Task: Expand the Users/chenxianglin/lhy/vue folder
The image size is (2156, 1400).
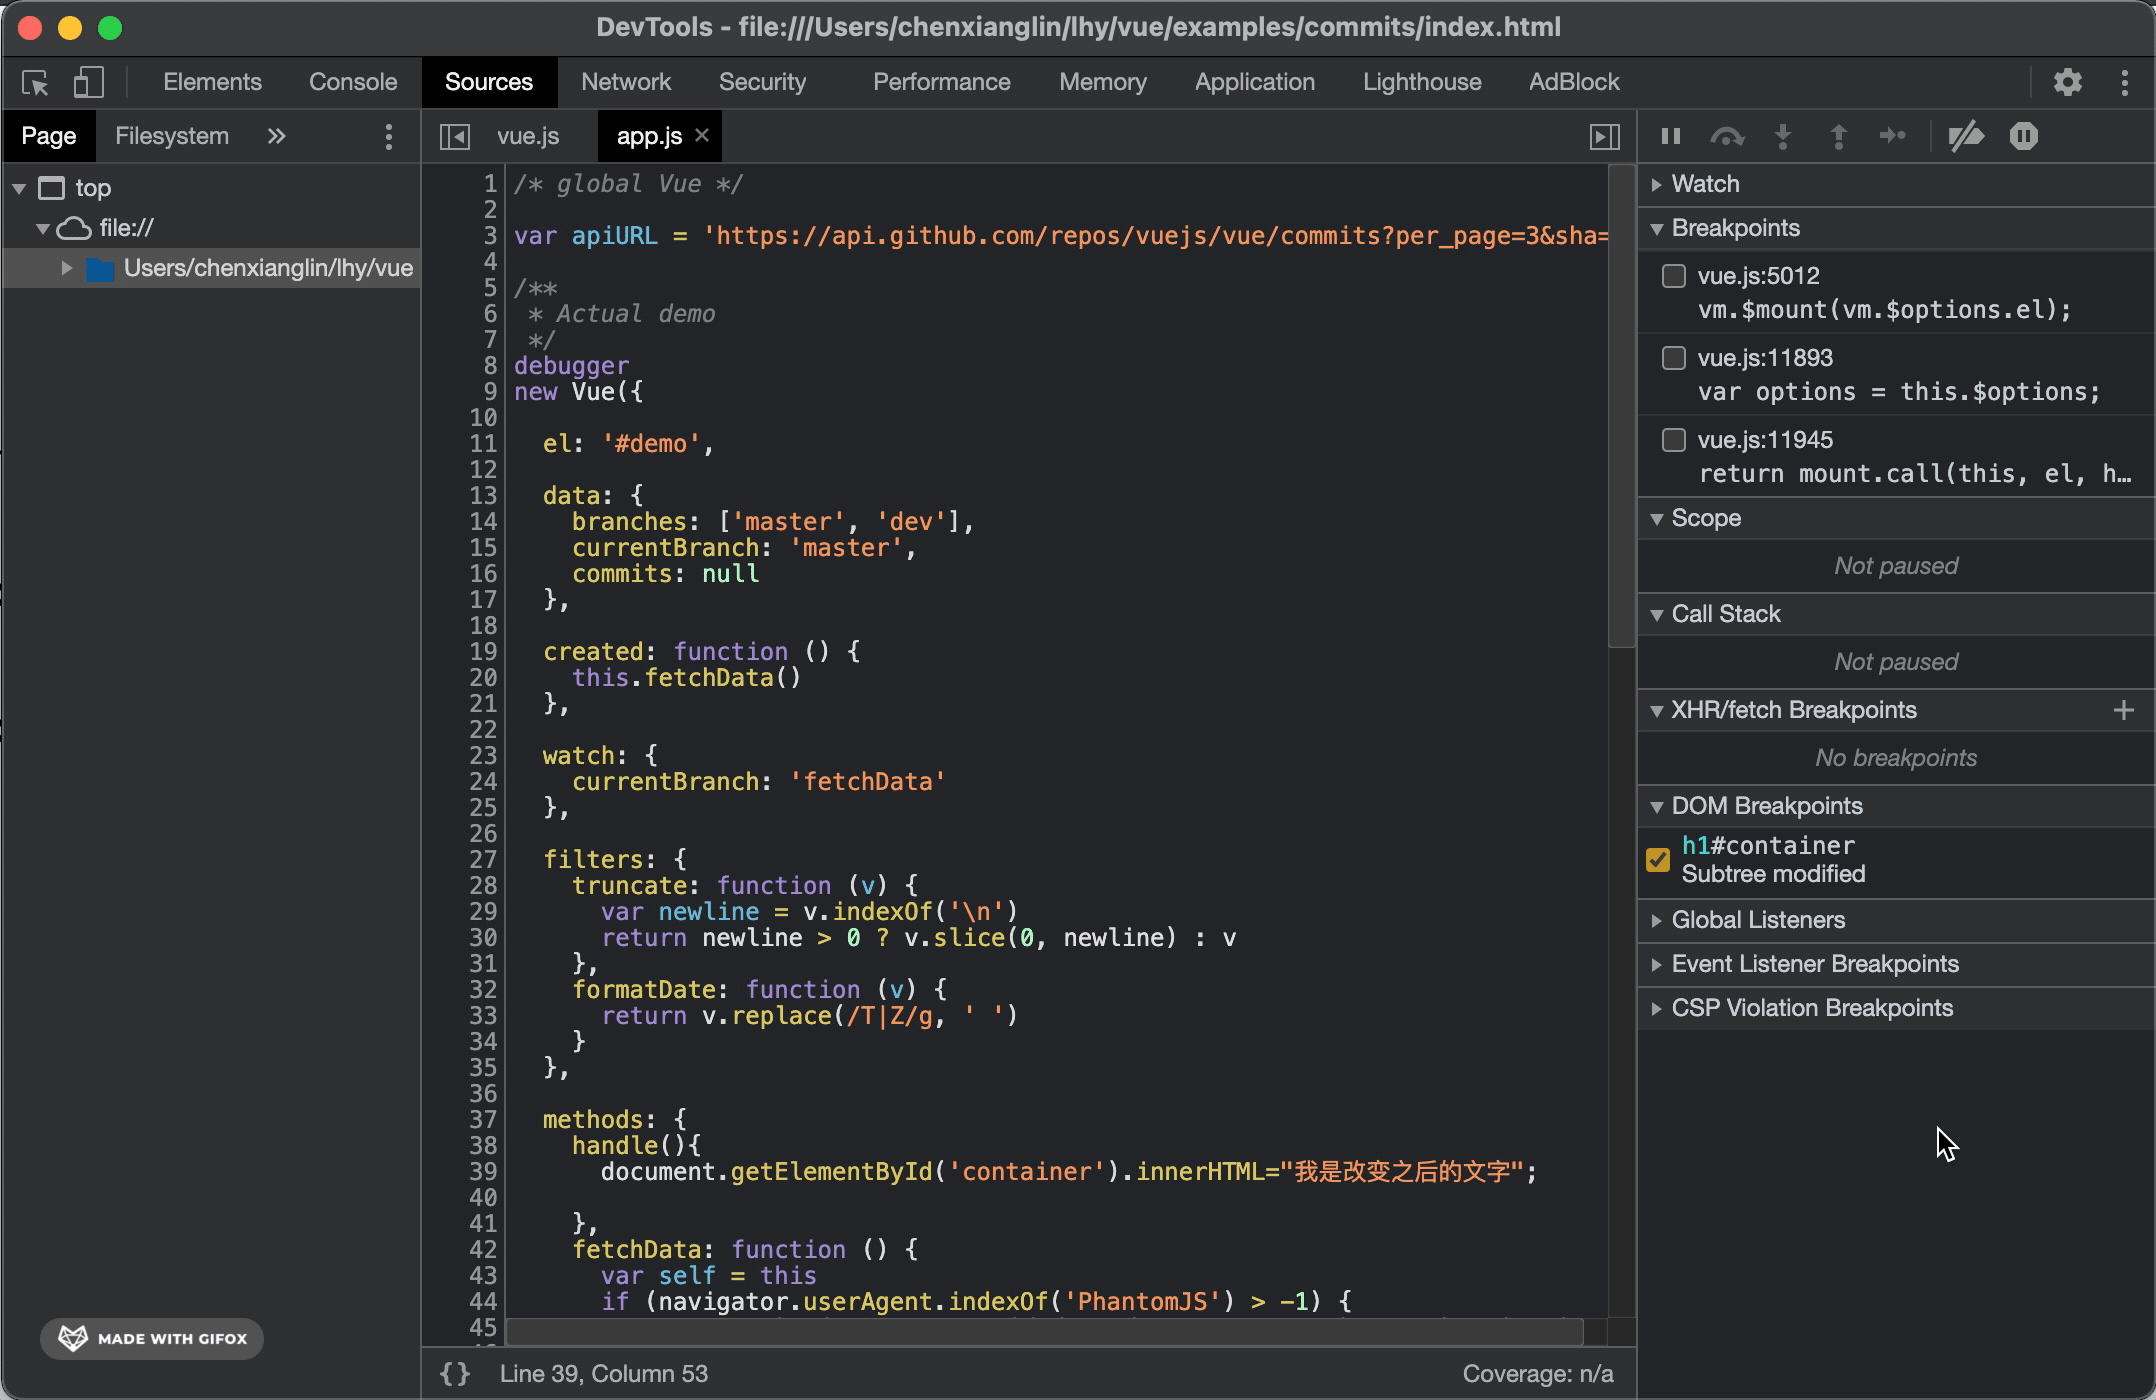Action: point(67,267)
